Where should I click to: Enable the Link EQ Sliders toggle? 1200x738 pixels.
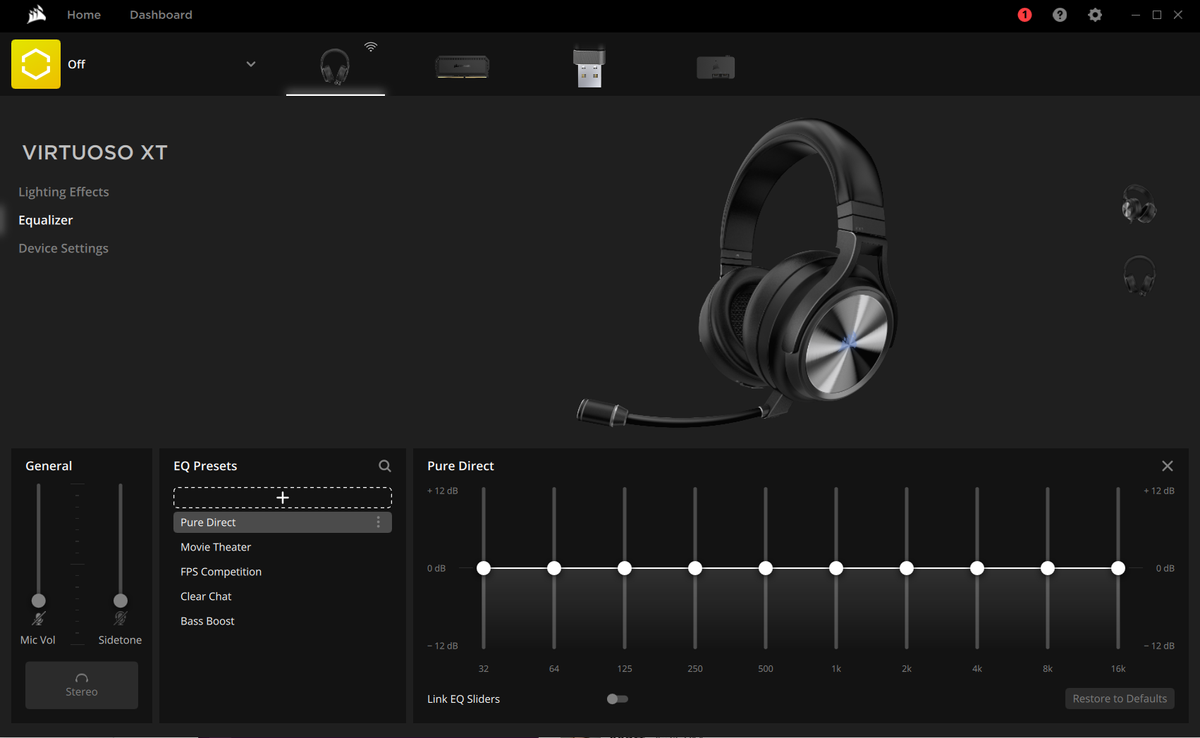coord(617,698)
